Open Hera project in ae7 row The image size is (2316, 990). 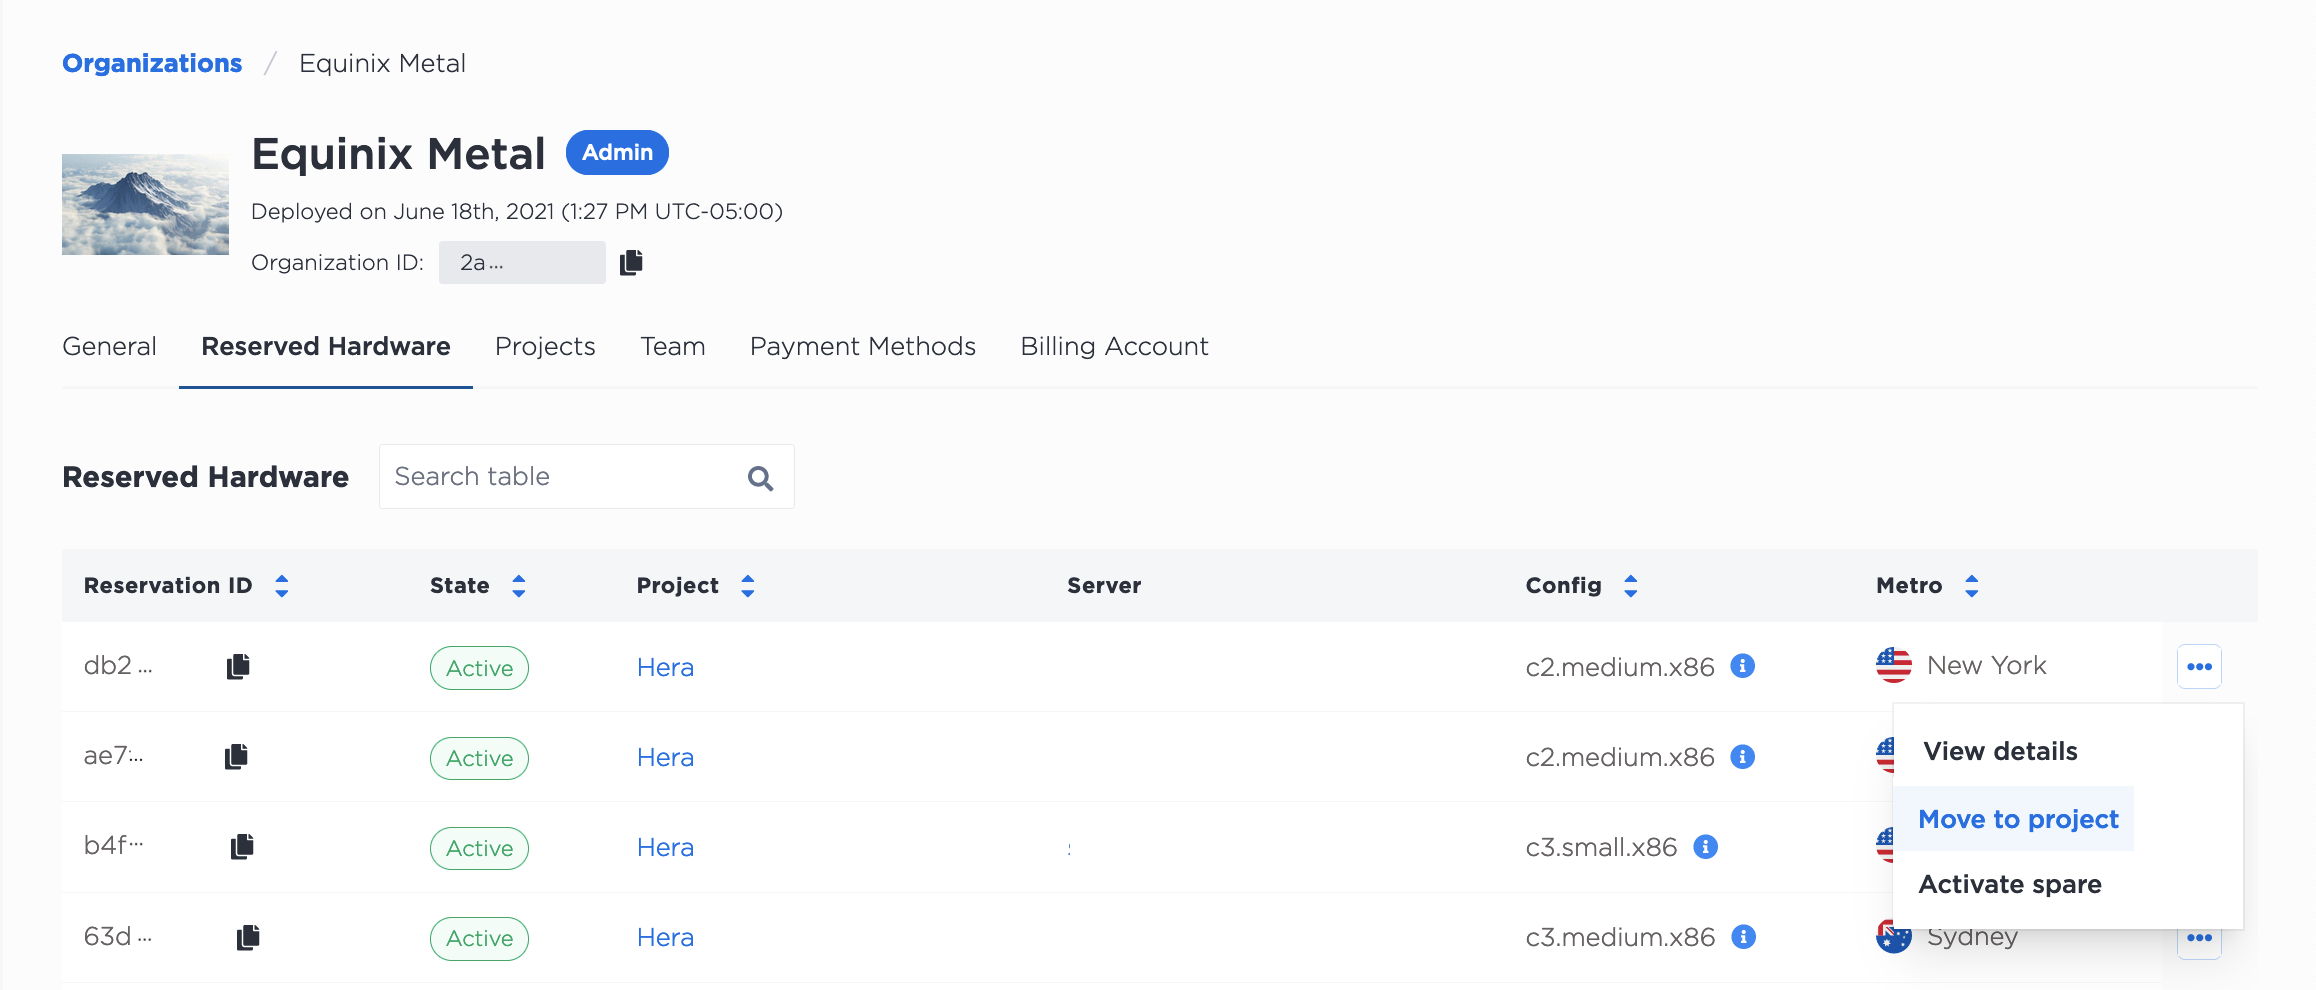click(665, 757)
